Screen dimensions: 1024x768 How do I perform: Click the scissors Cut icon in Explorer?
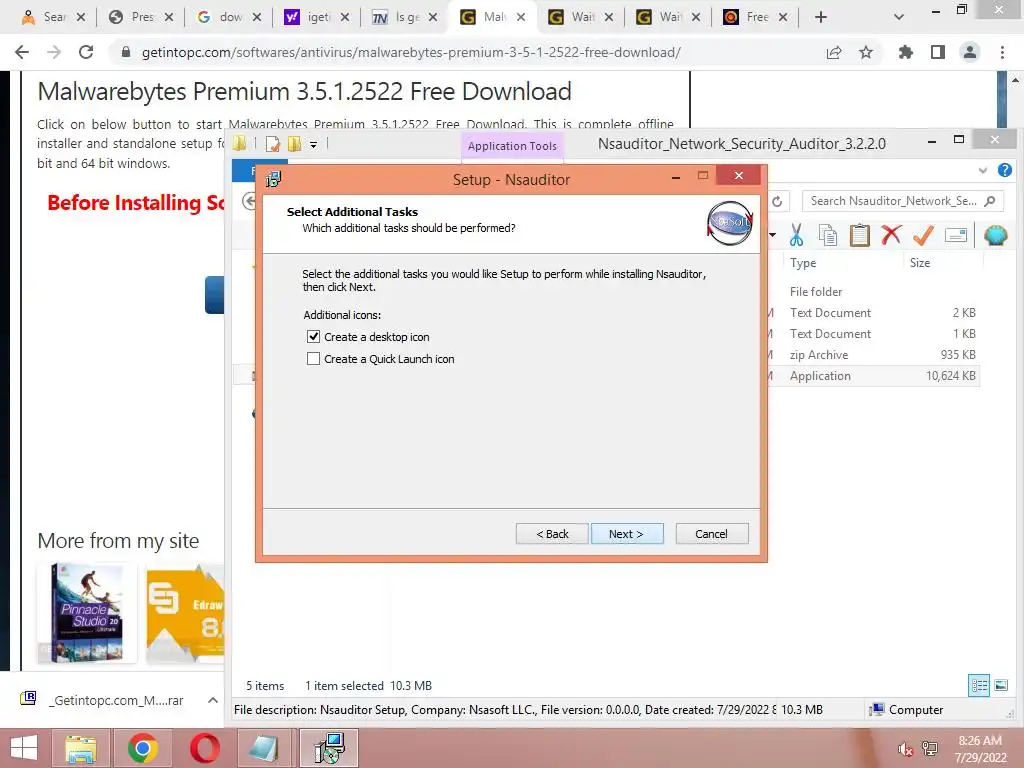[796, 235]
